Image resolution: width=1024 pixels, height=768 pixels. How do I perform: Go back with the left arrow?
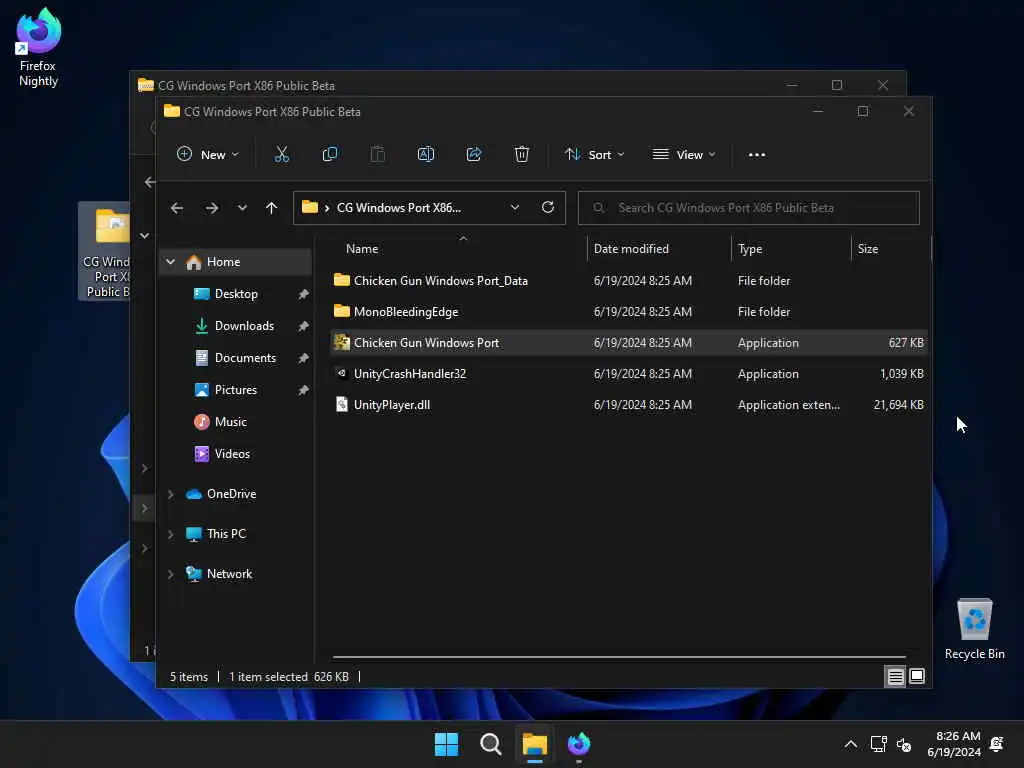pos(177,208)
